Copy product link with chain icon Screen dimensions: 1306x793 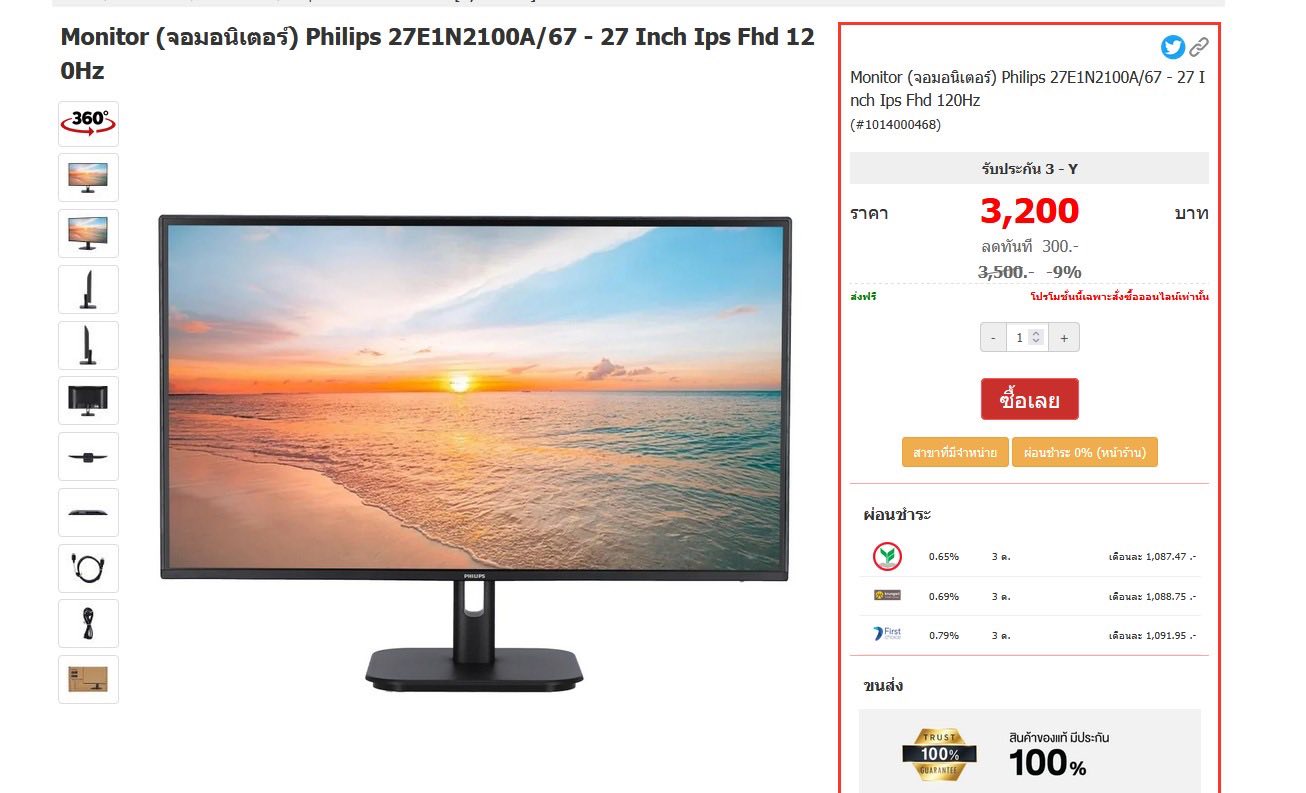click(x=1199, y=47)
